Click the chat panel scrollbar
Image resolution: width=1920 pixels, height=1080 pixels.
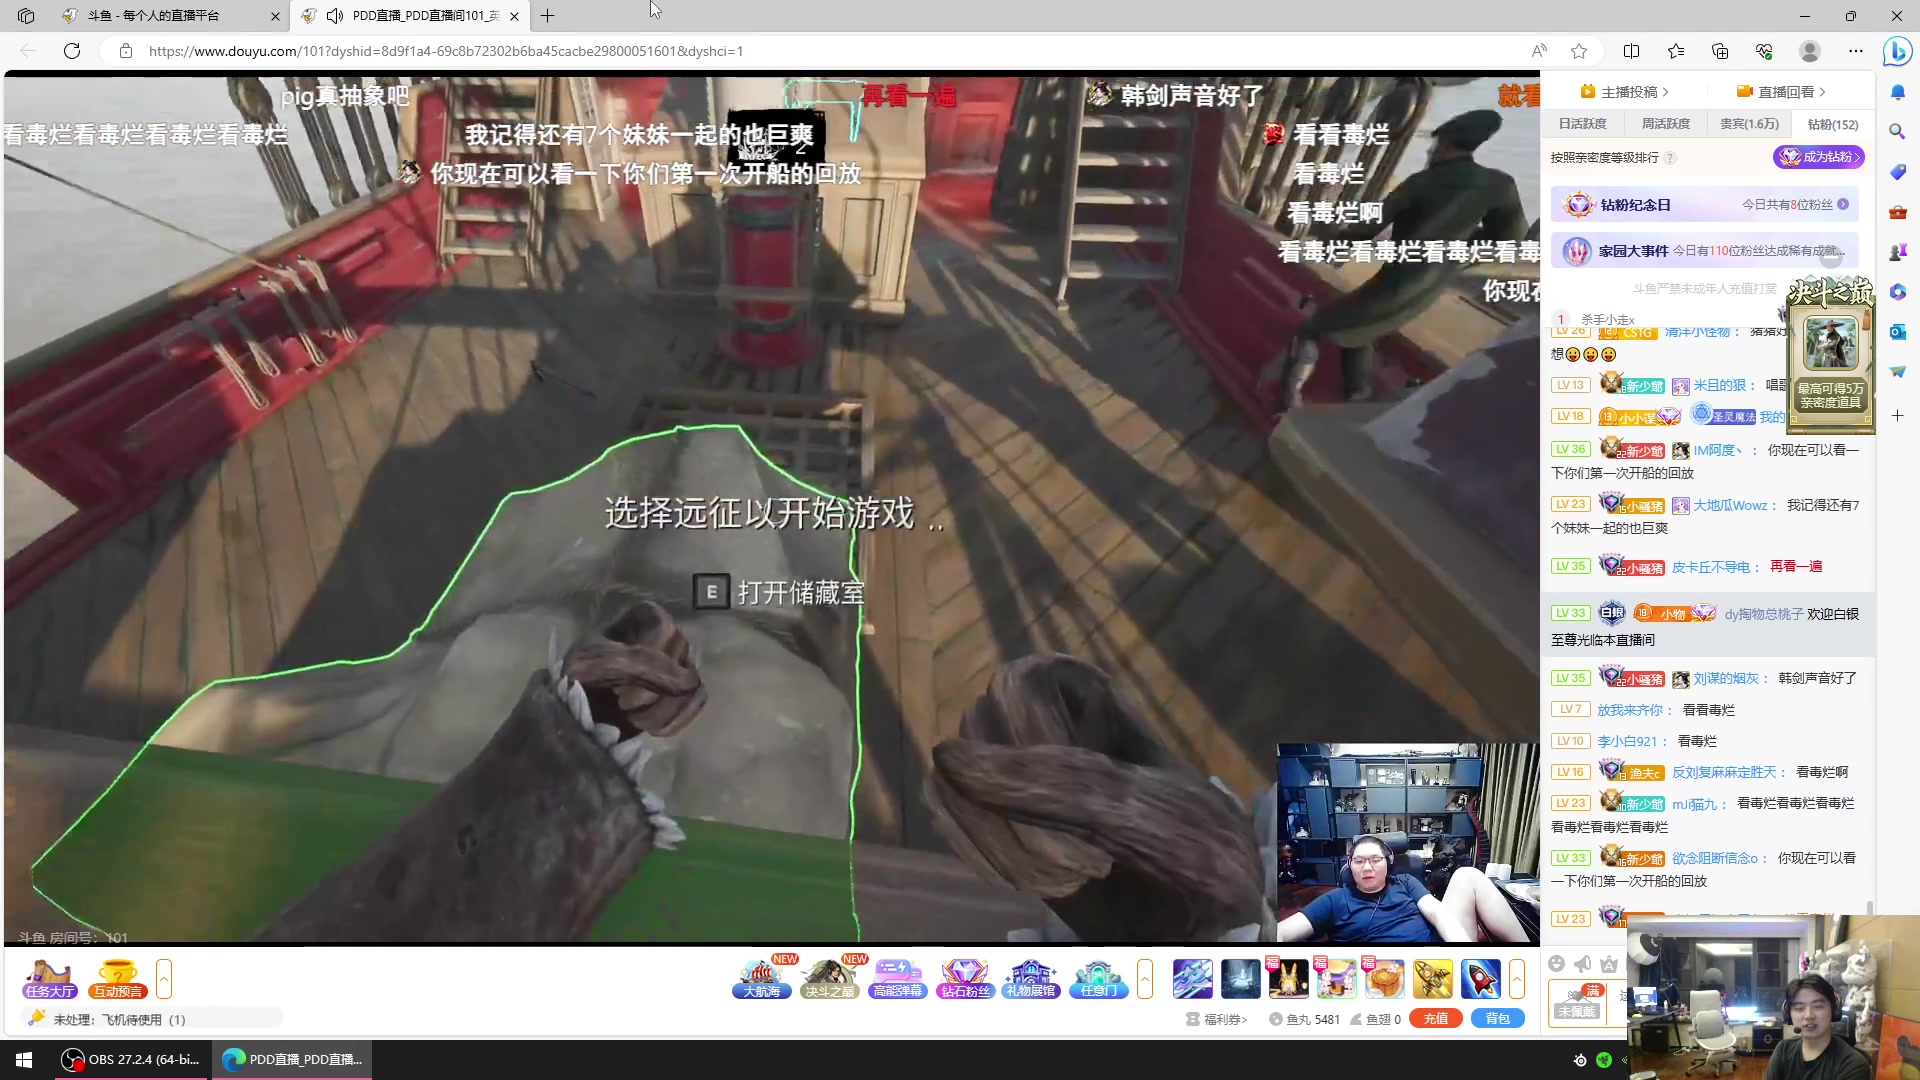click(1869, 906)
